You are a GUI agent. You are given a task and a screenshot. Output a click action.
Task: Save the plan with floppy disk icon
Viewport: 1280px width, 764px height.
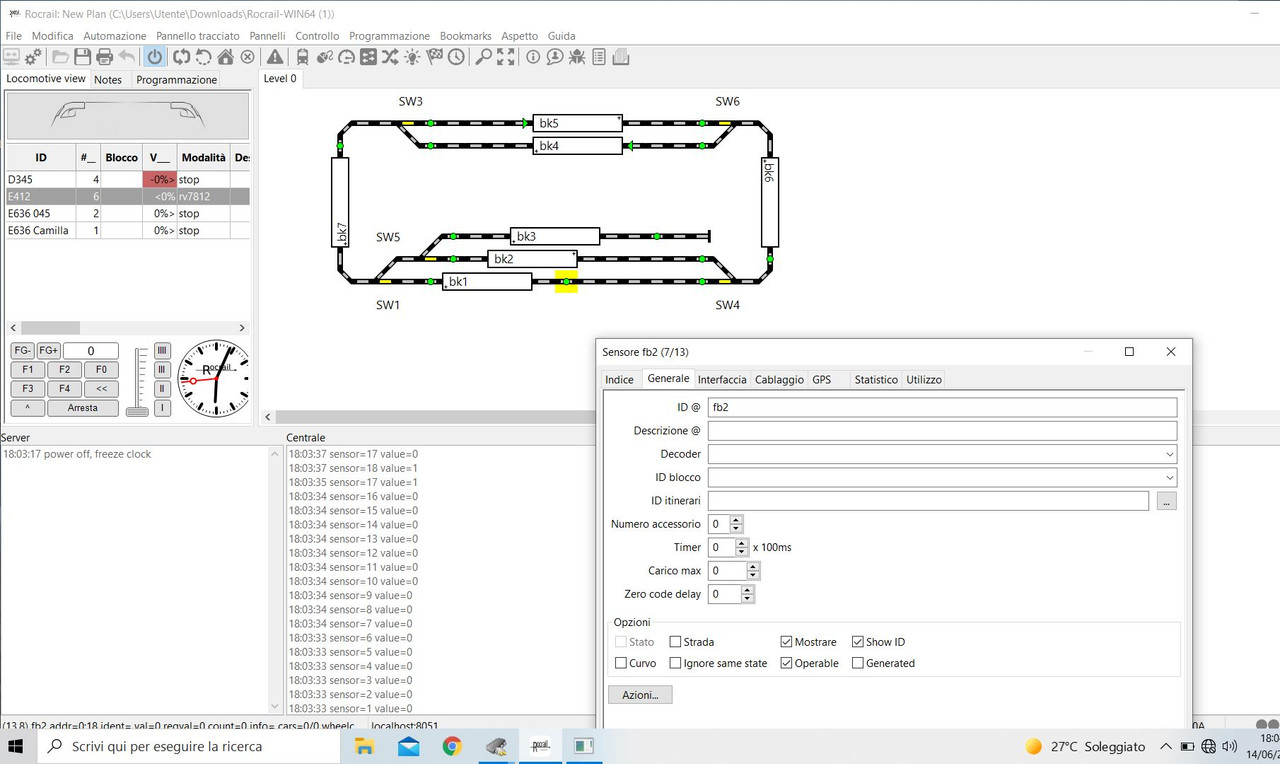coord(83,57)
